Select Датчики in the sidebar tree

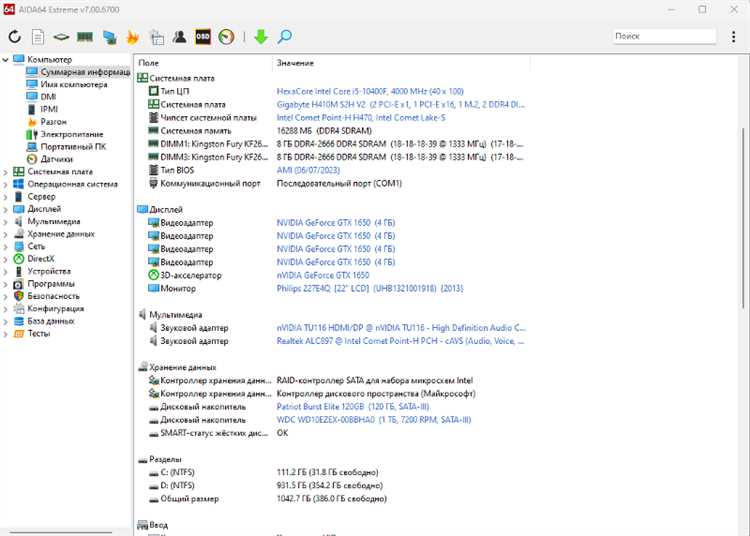[x=56, y=159]
